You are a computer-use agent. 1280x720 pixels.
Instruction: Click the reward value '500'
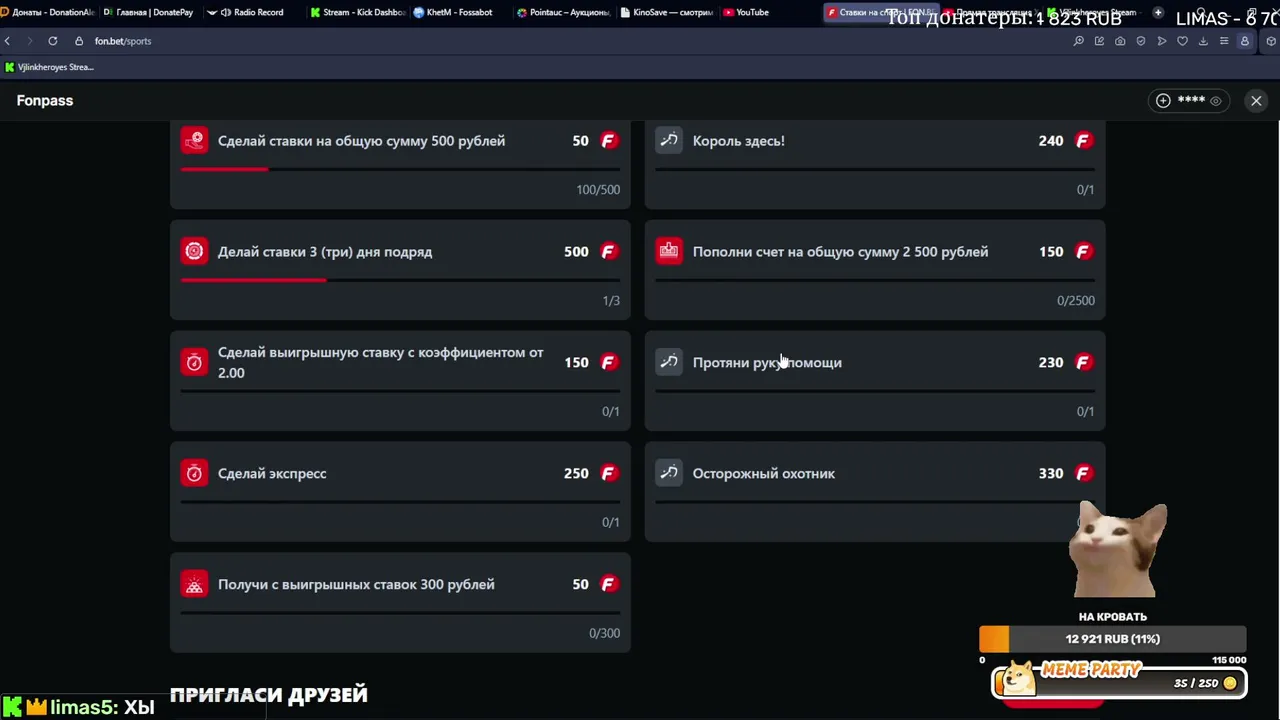576,252
